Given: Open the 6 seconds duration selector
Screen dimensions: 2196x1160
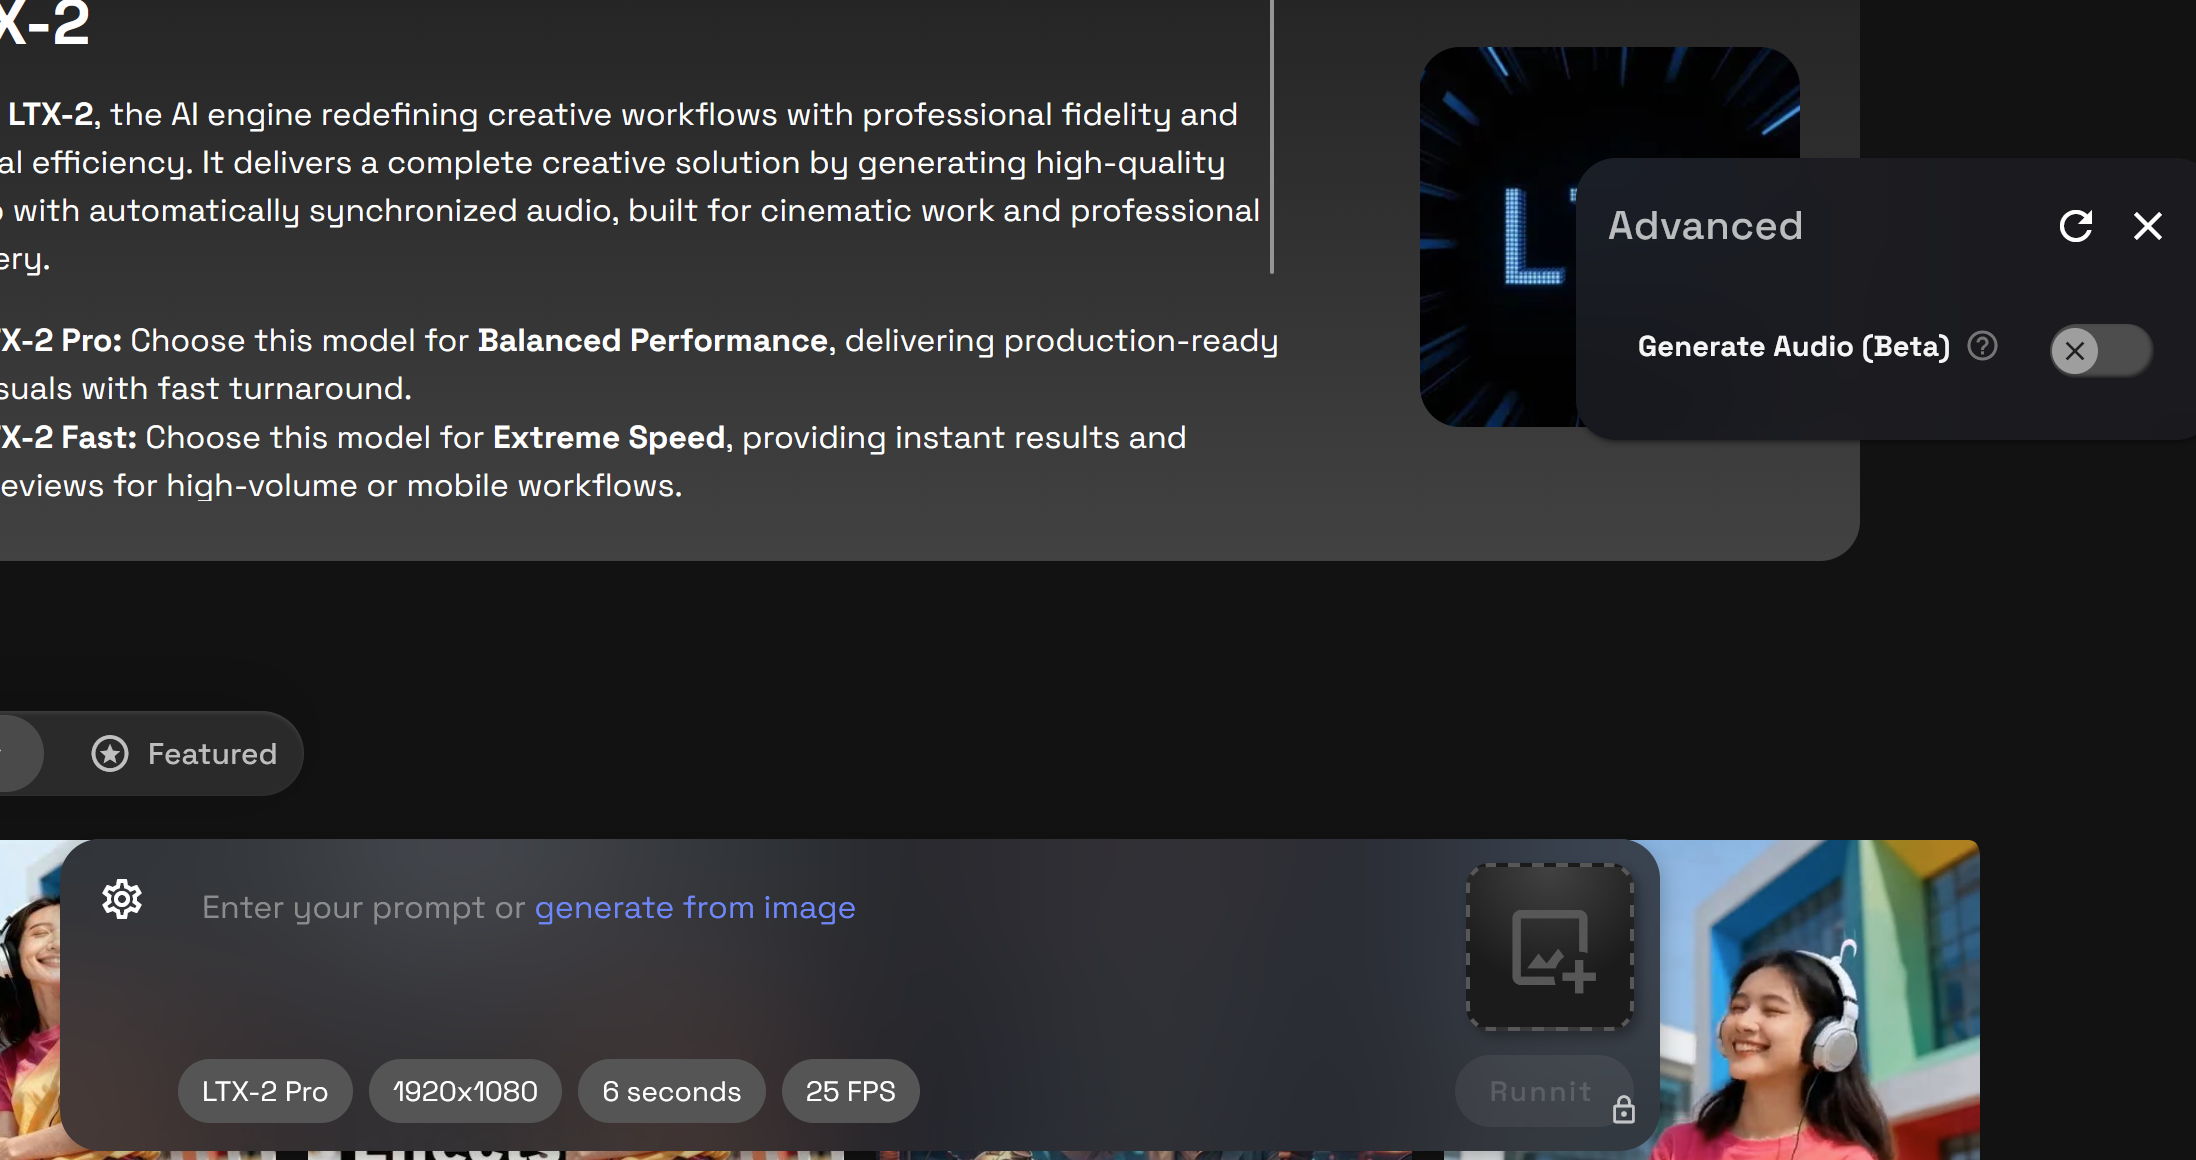Looking at the screenshot, I should (671, 1091).
